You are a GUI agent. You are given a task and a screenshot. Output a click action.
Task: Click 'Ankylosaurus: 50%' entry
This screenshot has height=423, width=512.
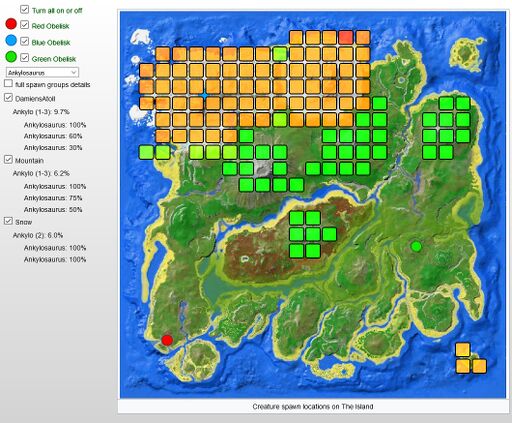click(x=53, y=210)
